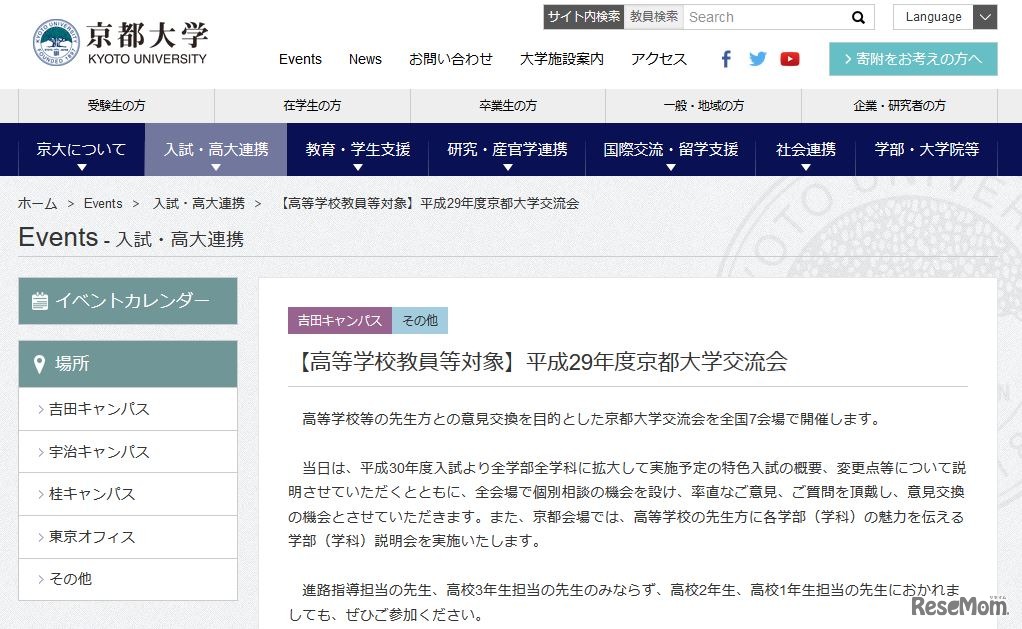Click the search magnifying glass icon
The width and height of the screenshot is (1022, 629).
(858, 17)
